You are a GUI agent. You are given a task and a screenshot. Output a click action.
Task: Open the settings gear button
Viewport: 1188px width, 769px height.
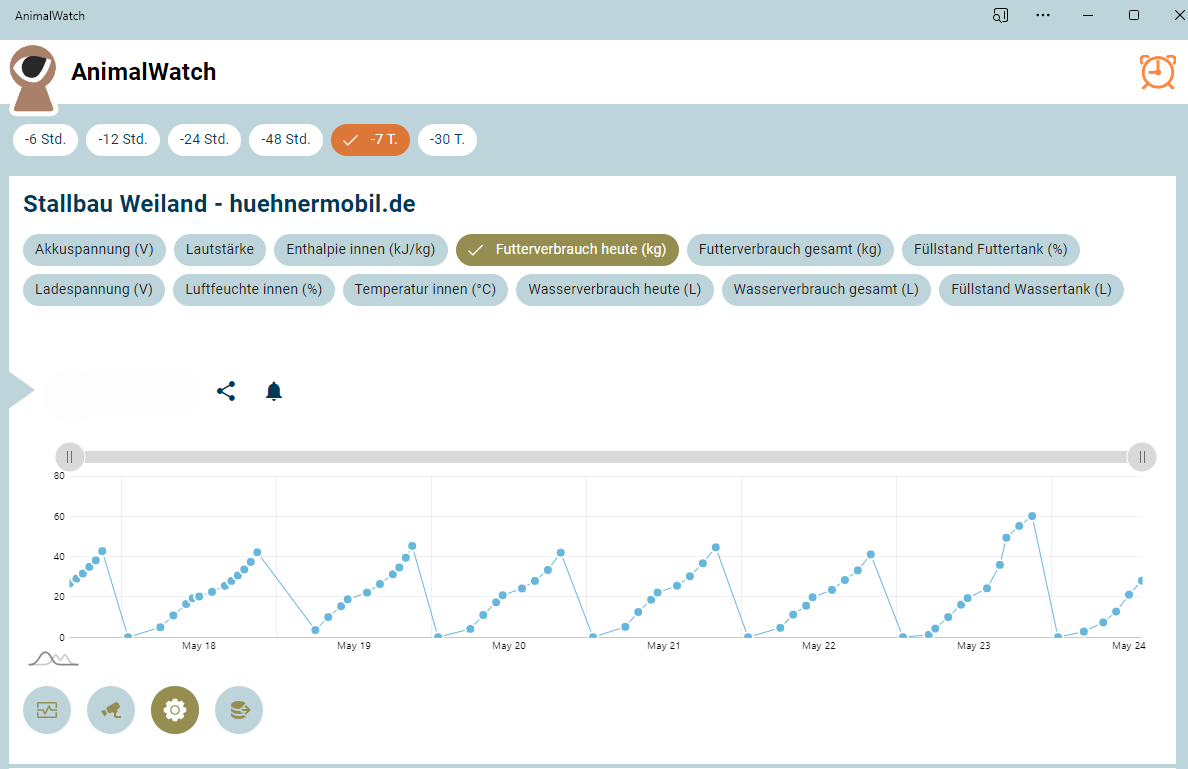[175, 710]
